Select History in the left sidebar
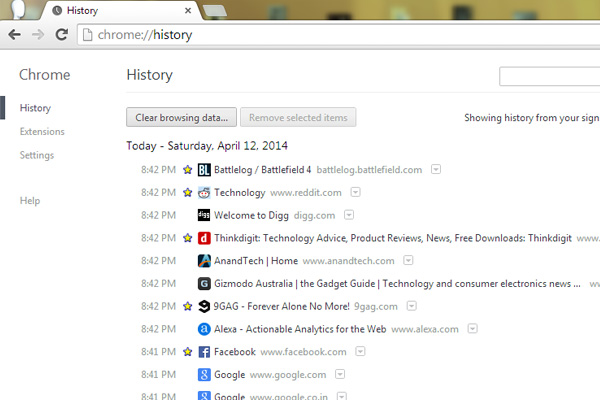This screenshot has height=400, width=600. coord(35,108)
